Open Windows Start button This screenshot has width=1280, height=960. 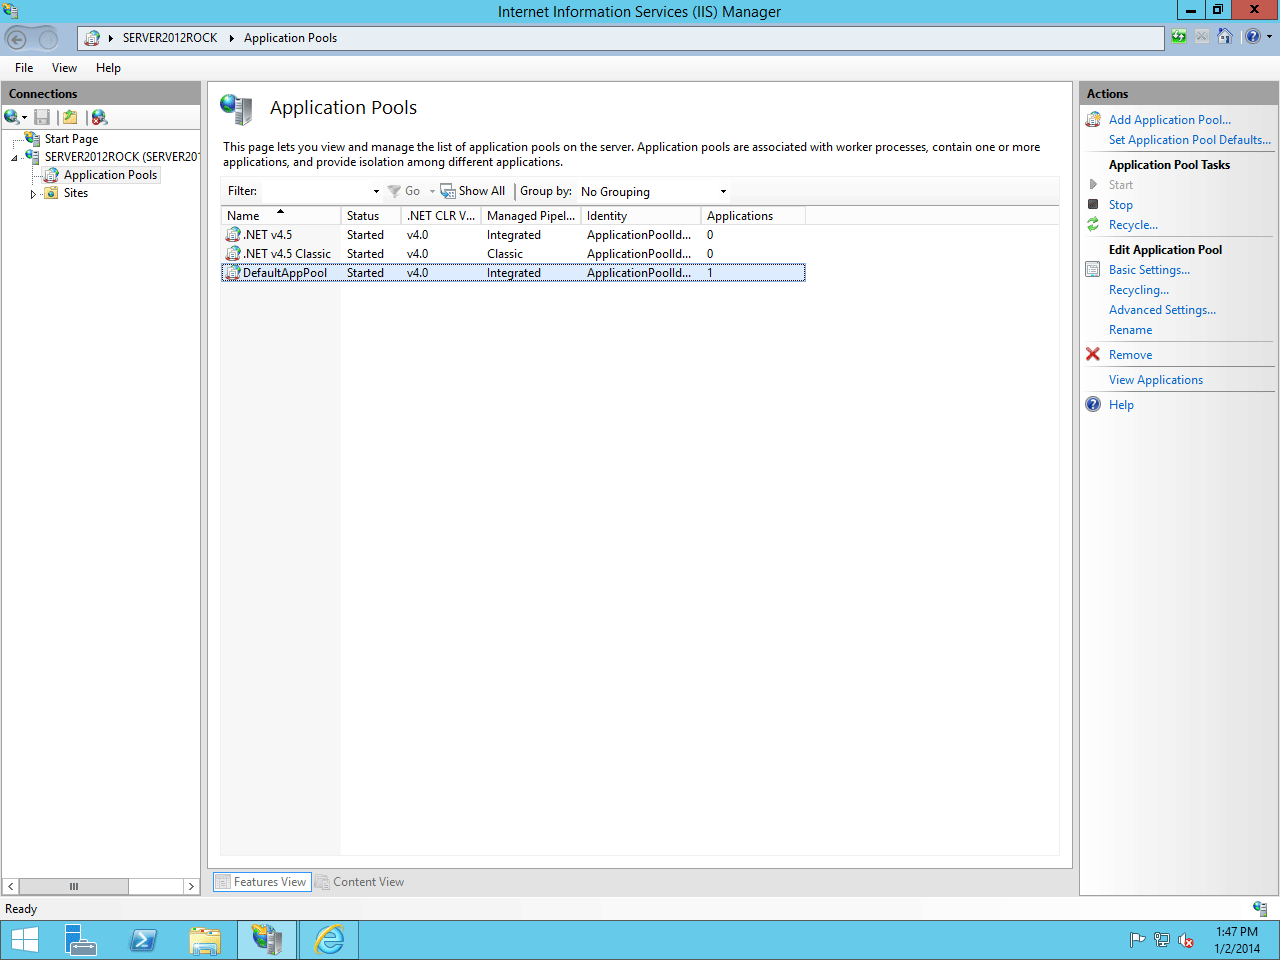point(24,940)
